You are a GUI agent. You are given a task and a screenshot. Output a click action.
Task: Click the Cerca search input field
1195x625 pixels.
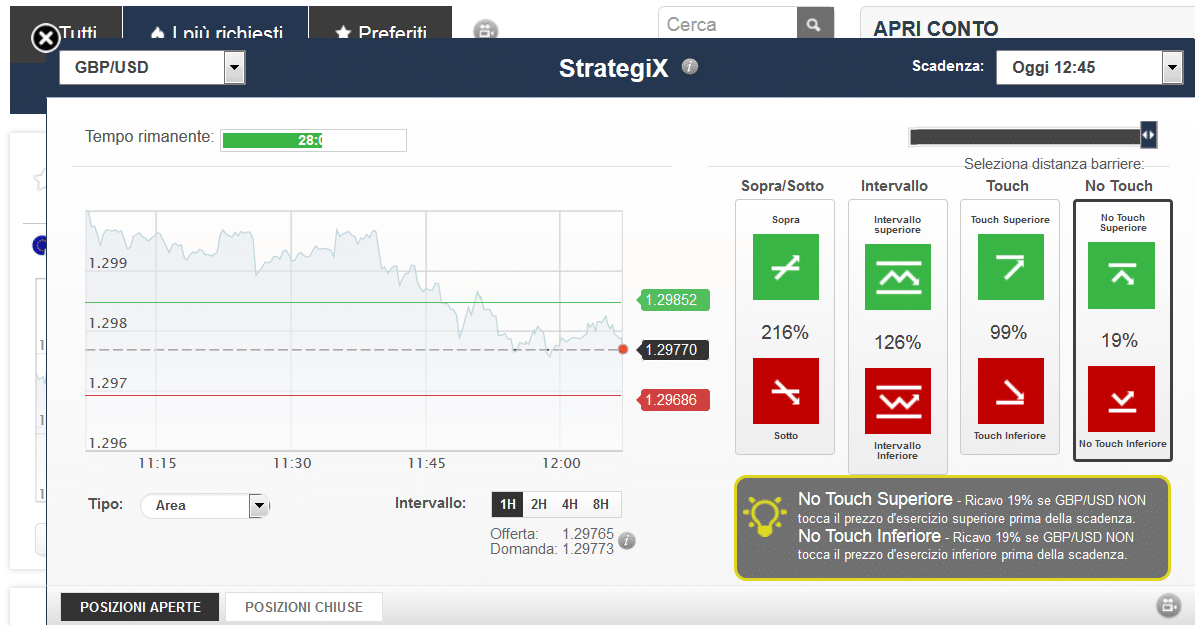click(727, 25)
